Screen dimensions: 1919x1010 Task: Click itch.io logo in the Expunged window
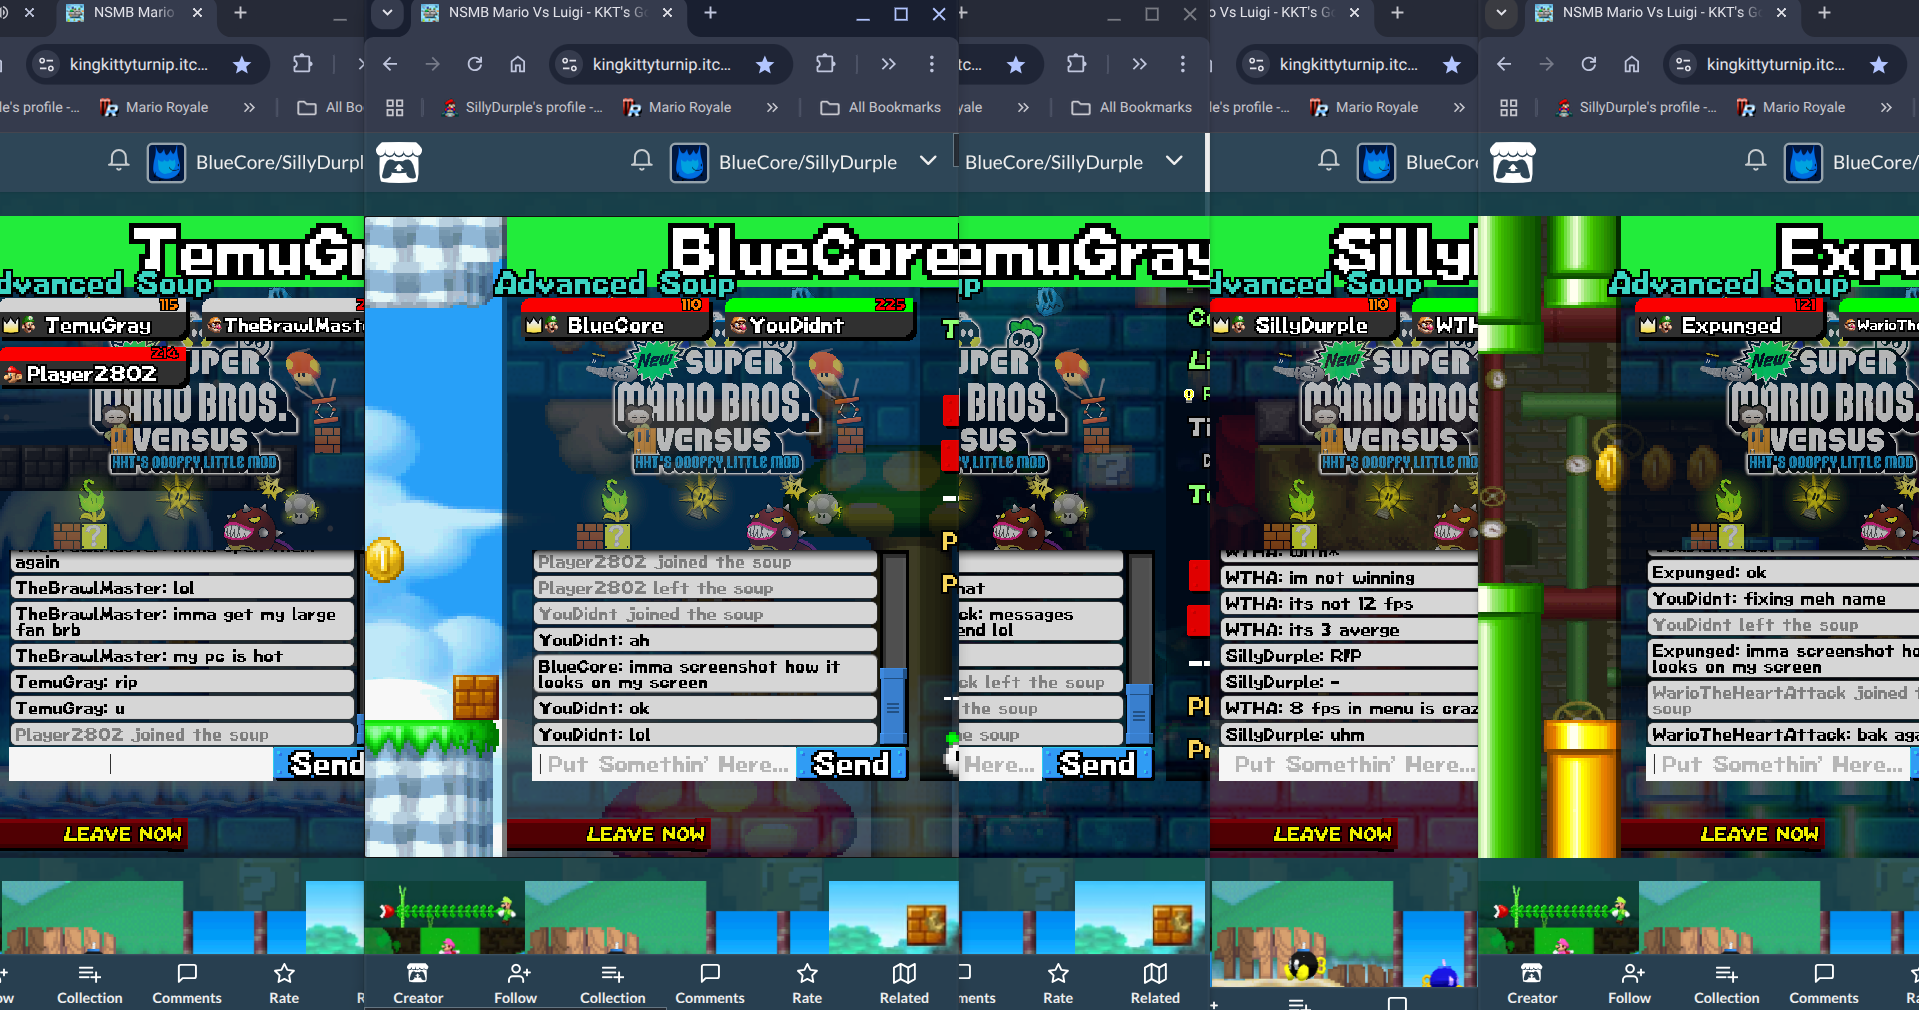click(1513, 162)
